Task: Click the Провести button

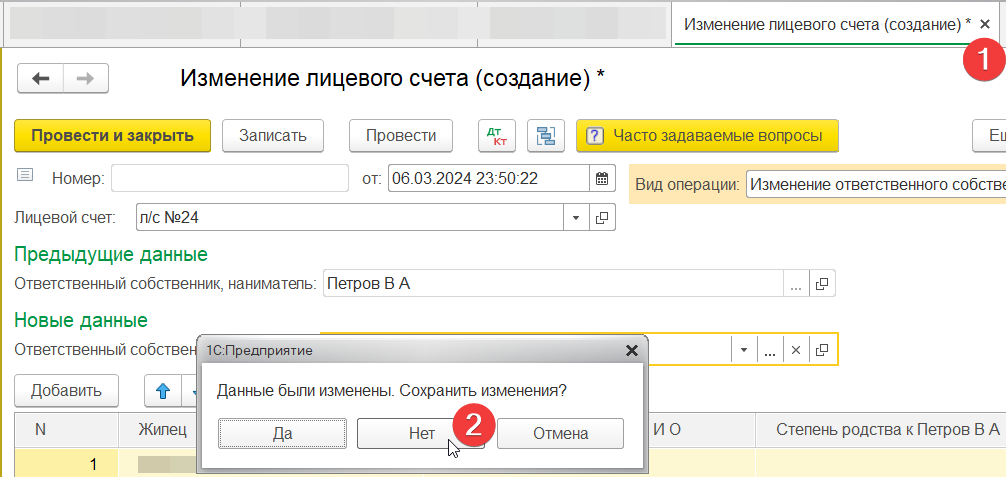Action: pos(401,135)
